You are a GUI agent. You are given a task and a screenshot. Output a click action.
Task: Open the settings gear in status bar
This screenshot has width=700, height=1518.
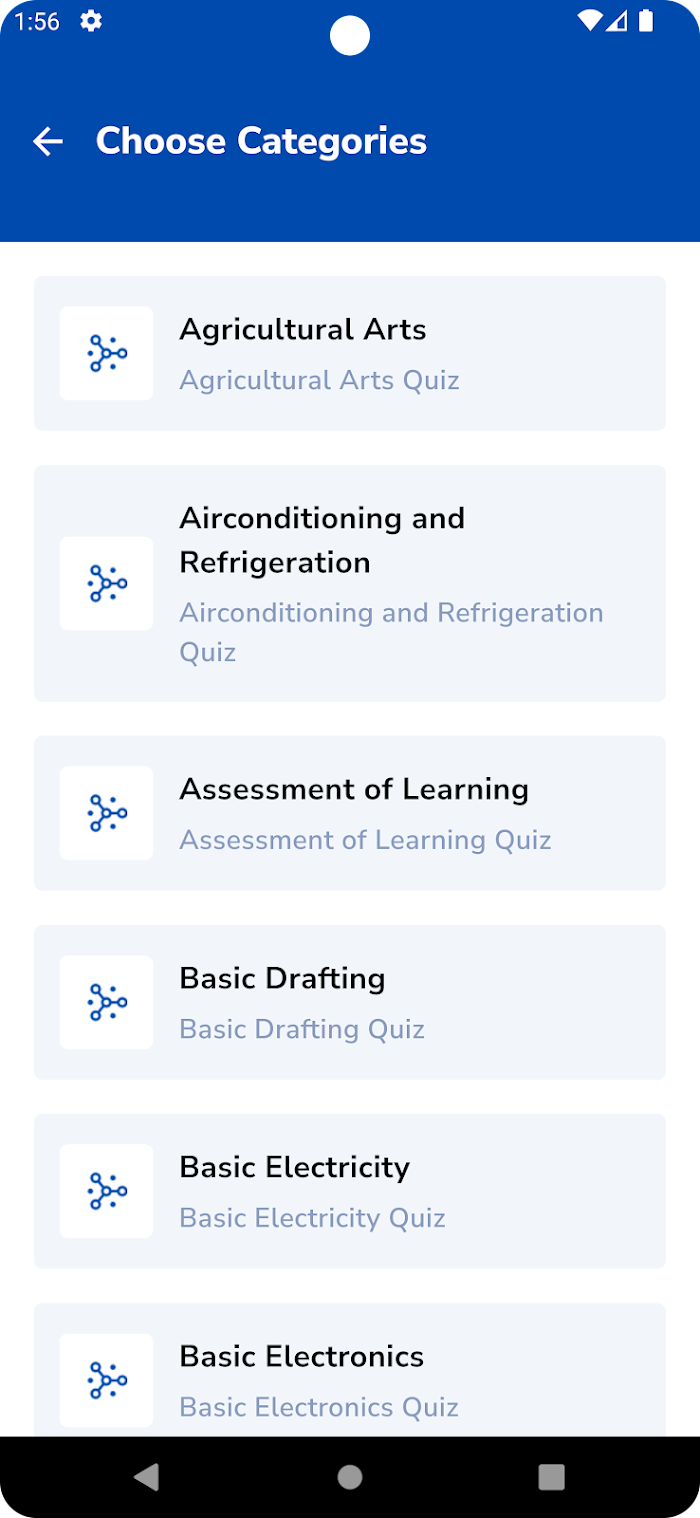[x=91, y=21]
